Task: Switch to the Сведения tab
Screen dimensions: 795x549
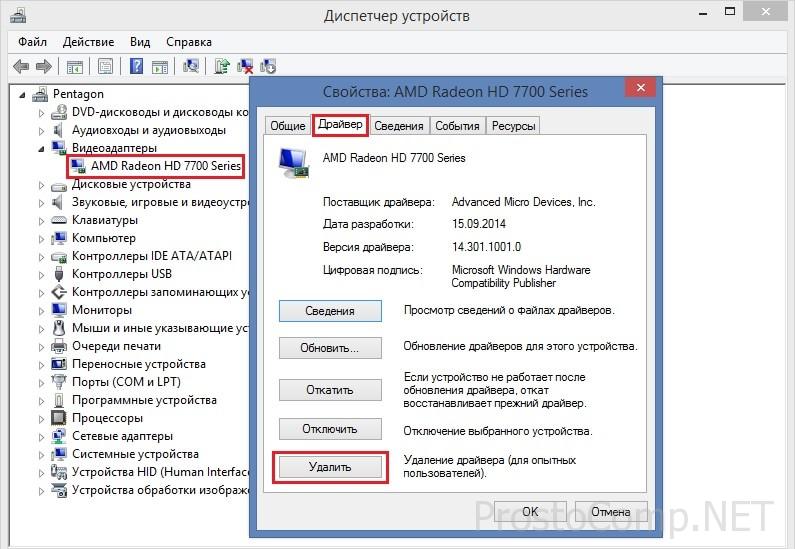Action: [399, 126]
